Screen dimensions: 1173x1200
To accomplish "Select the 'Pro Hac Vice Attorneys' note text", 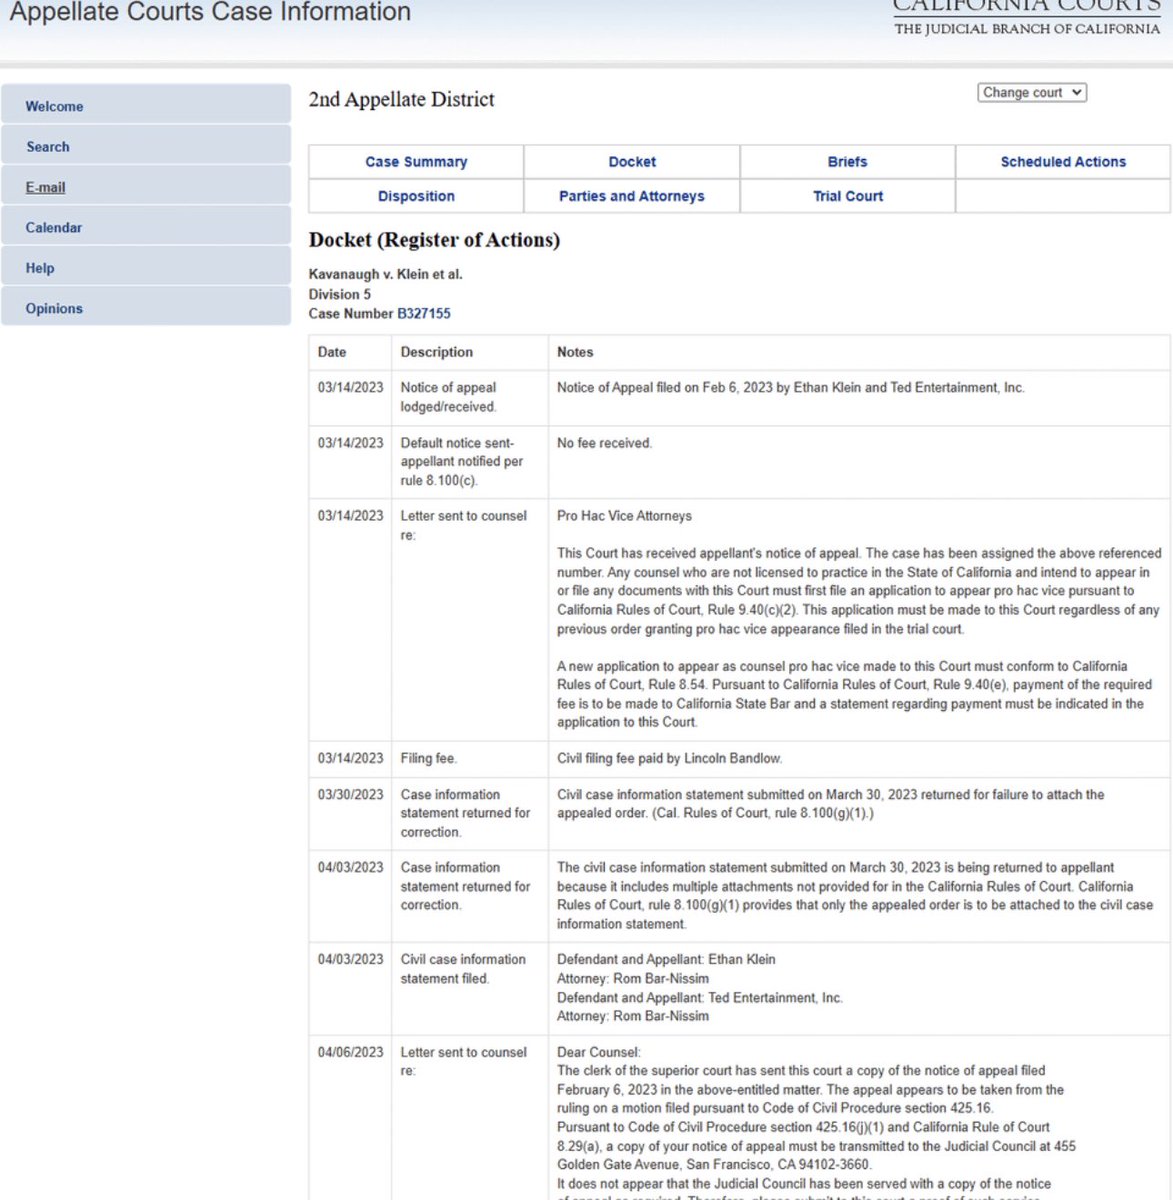I will click(624, 517).
